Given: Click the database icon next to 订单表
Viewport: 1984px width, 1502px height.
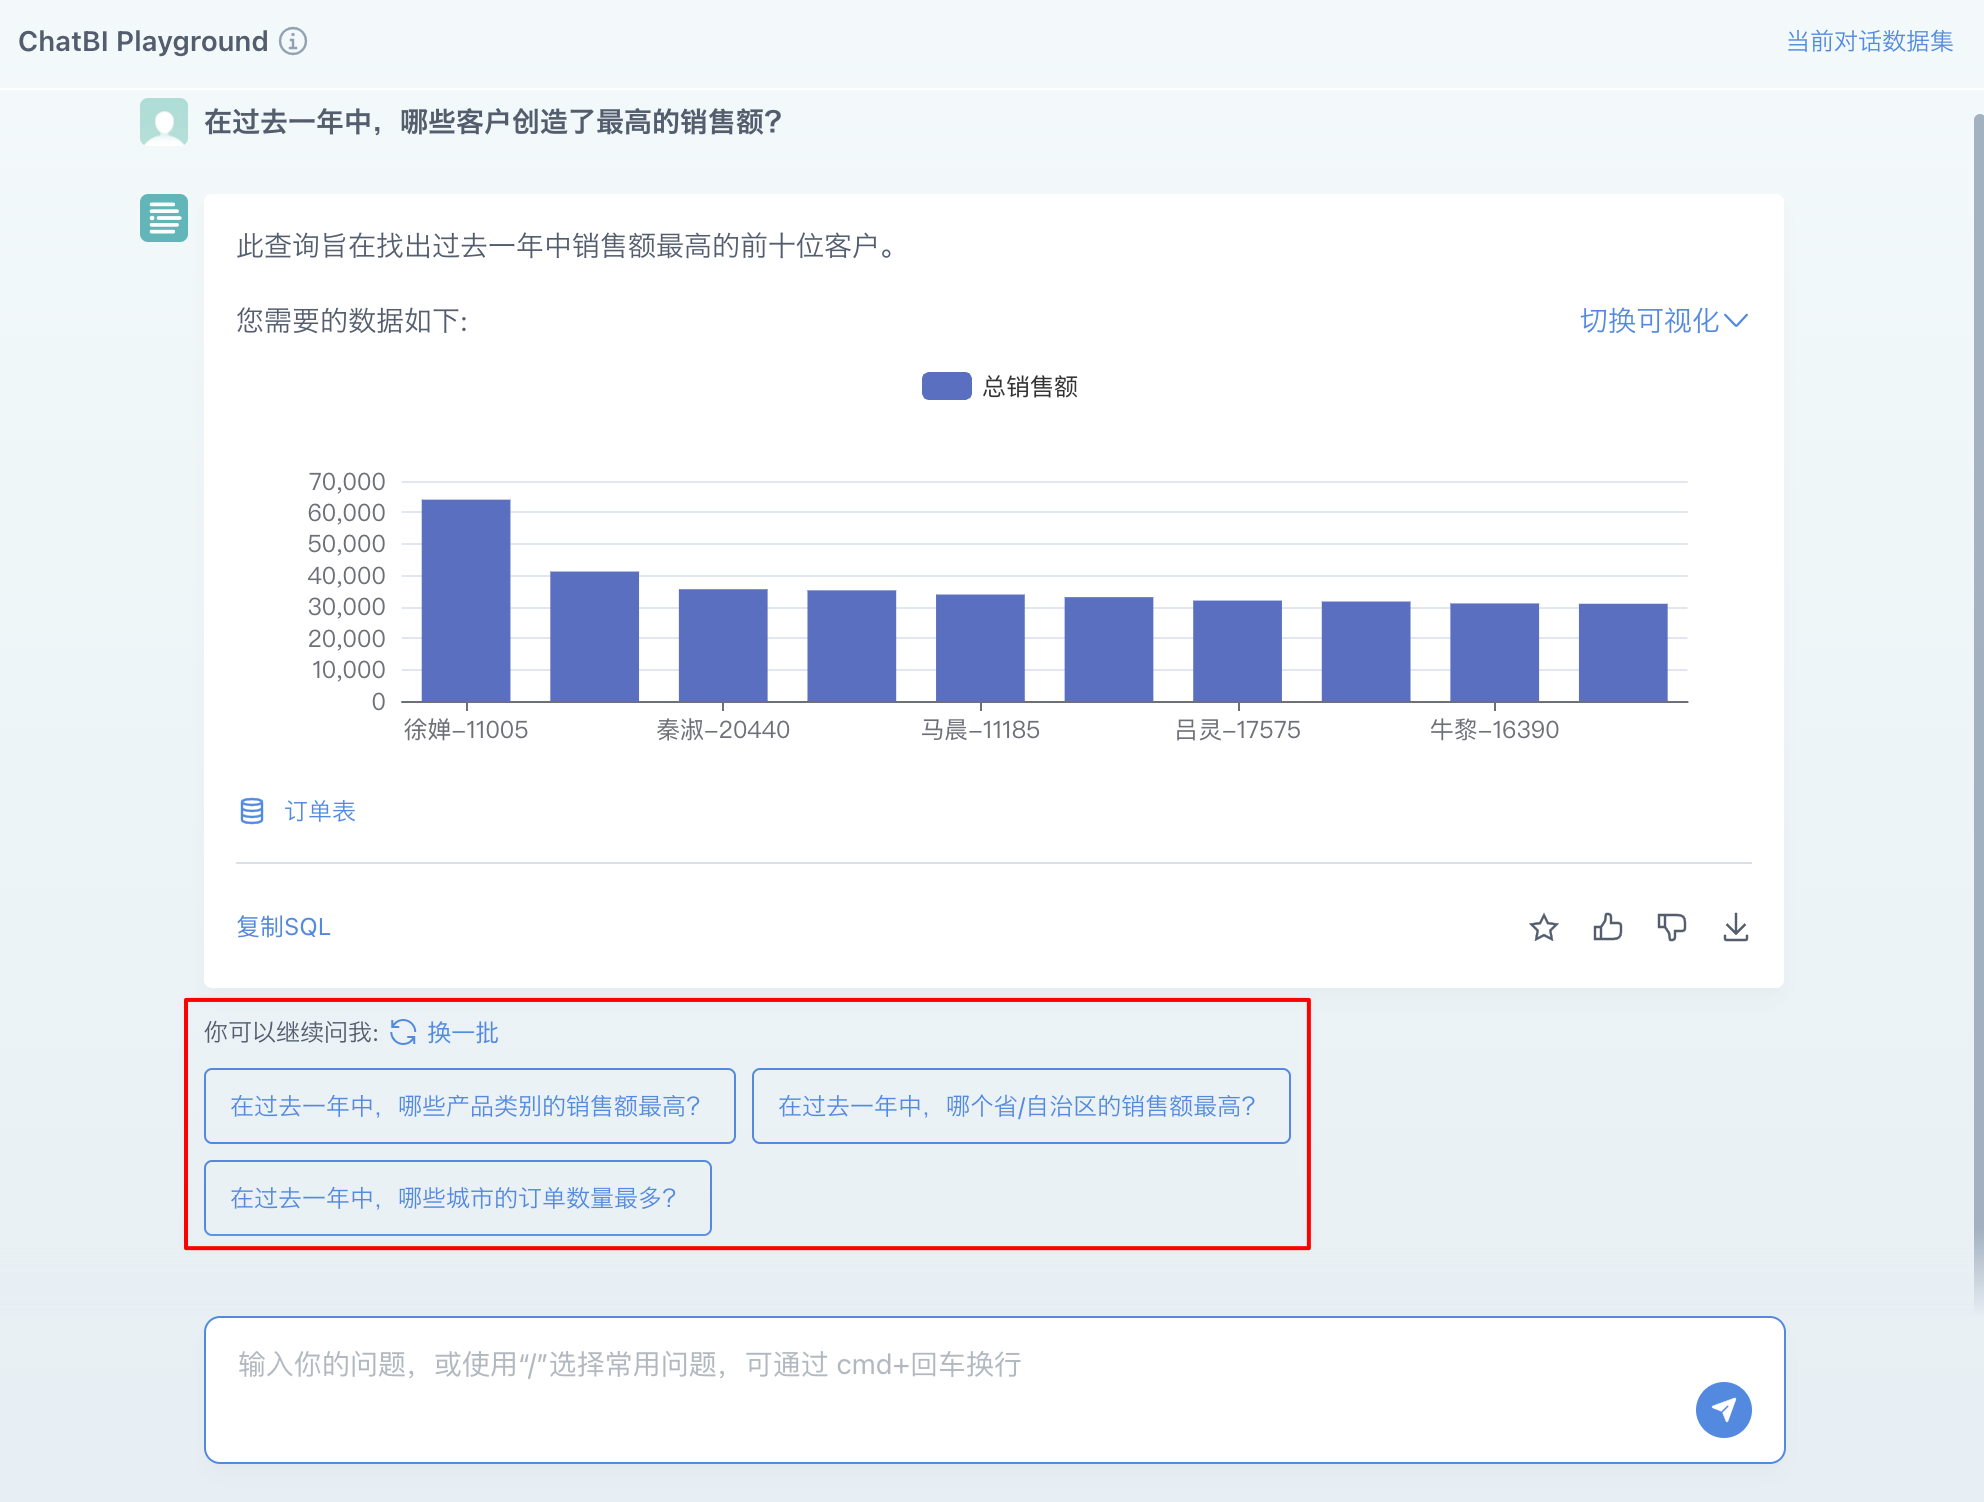Looking at the screenshot, I should (x=252, y=811).
